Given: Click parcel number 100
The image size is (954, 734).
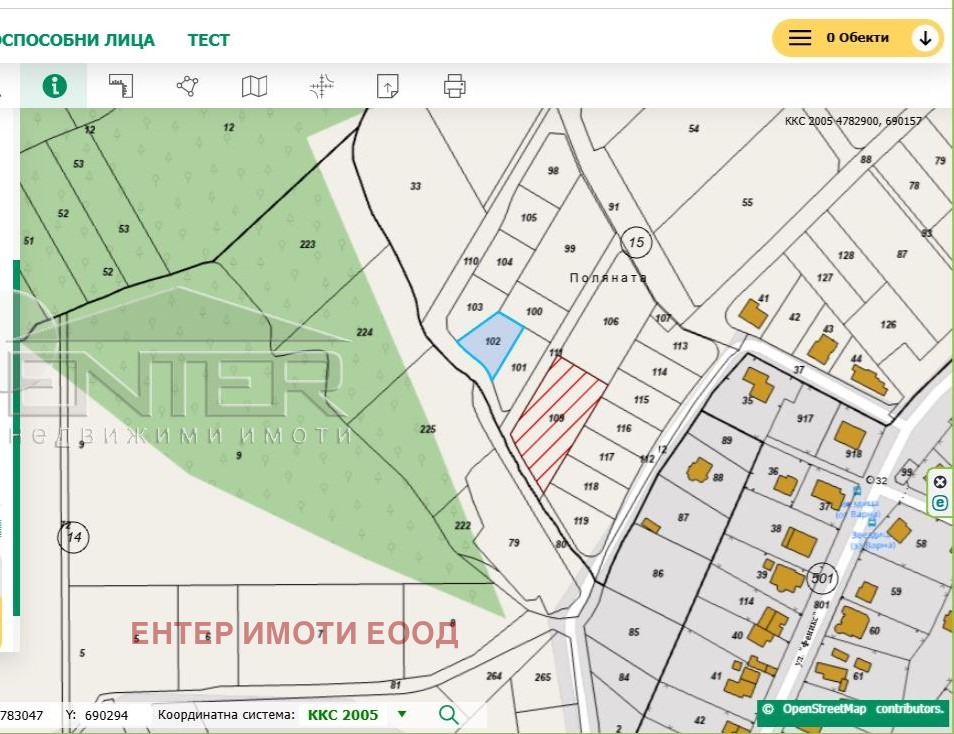Looking at the screenshot, I should [x=534, y=312].
